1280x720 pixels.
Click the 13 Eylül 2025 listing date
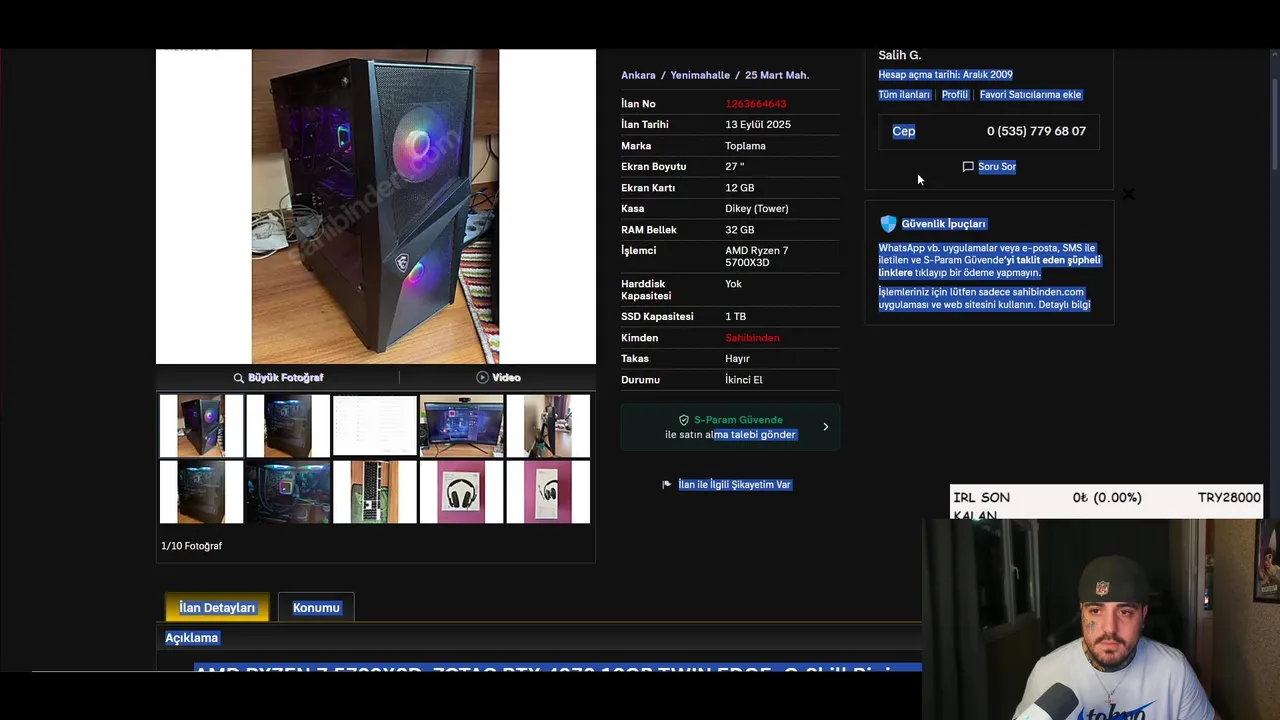pos(758,125)
